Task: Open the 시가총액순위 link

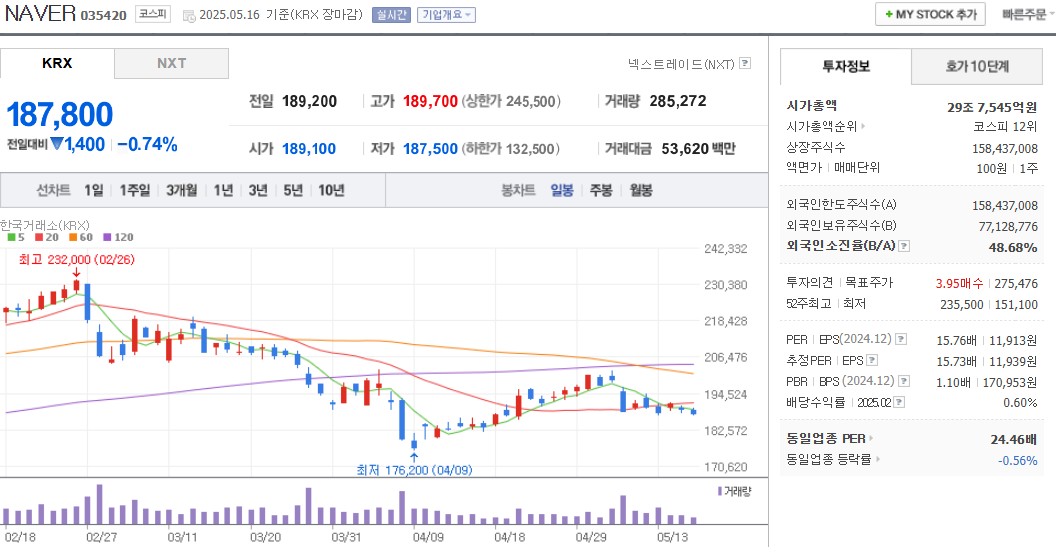Action: pos(822,126)
